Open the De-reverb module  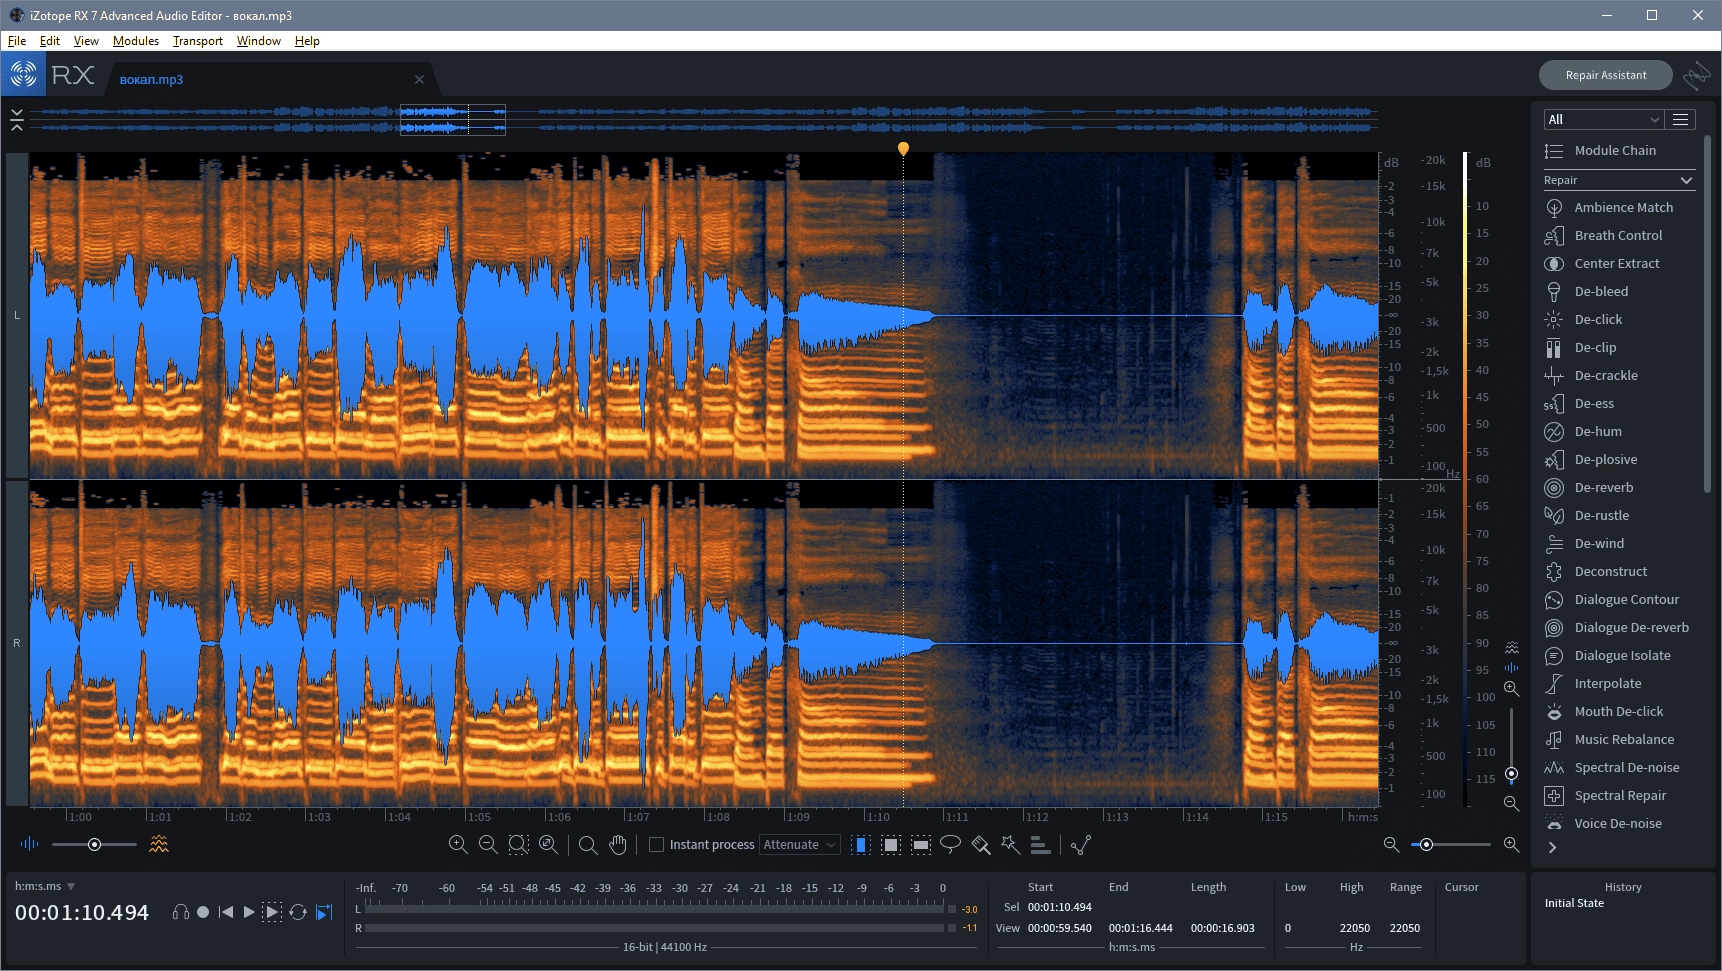coord(1590,487)
